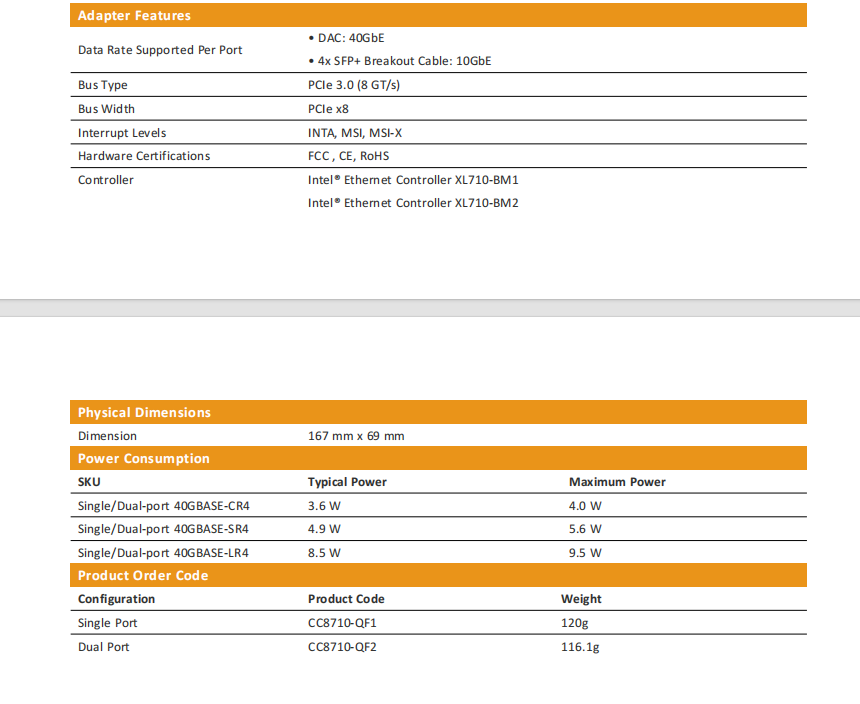Click the Maximum Power column heading
860x704 pixels.
click(x=617, y=482)
